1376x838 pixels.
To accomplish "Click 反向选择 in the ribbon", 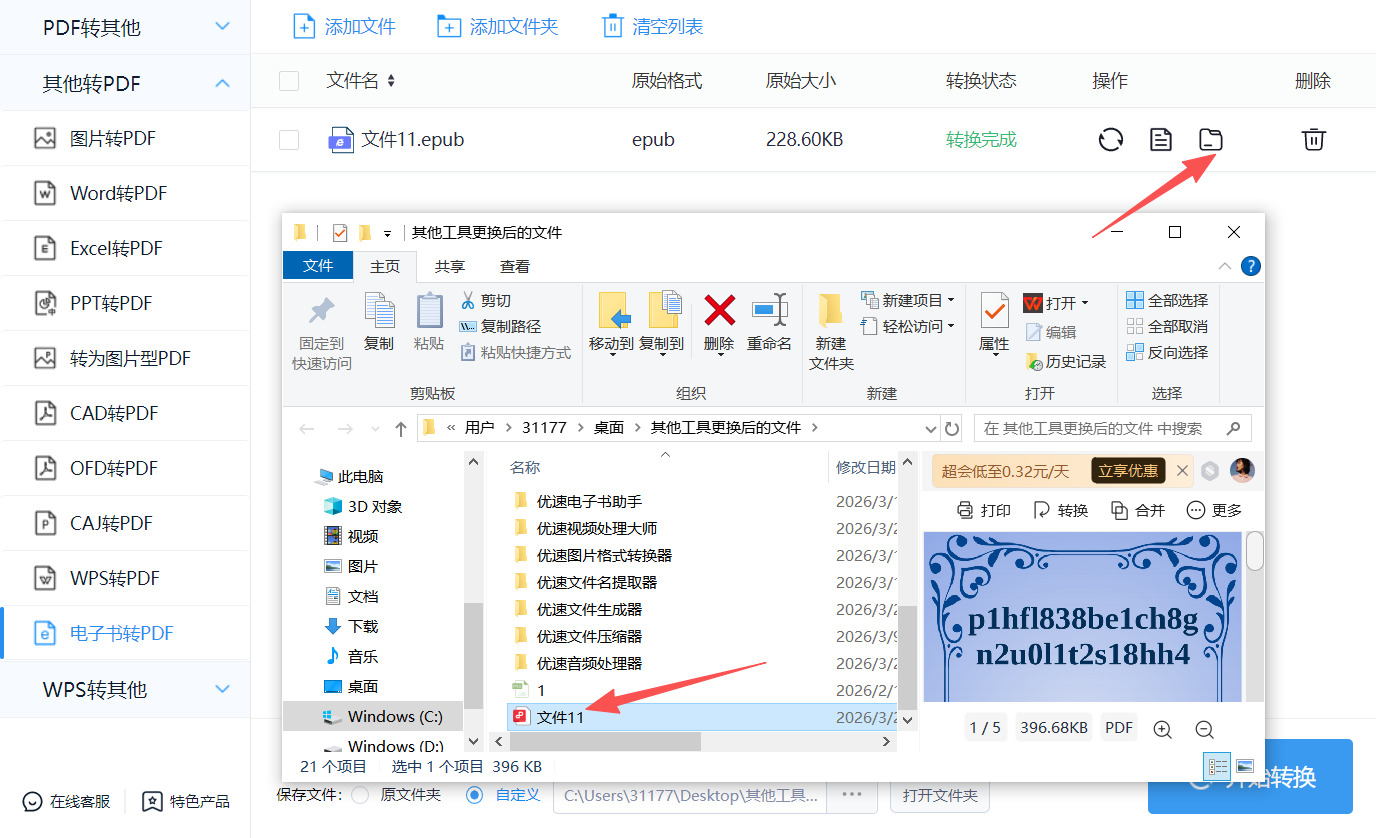I will tap(1167, 352).
